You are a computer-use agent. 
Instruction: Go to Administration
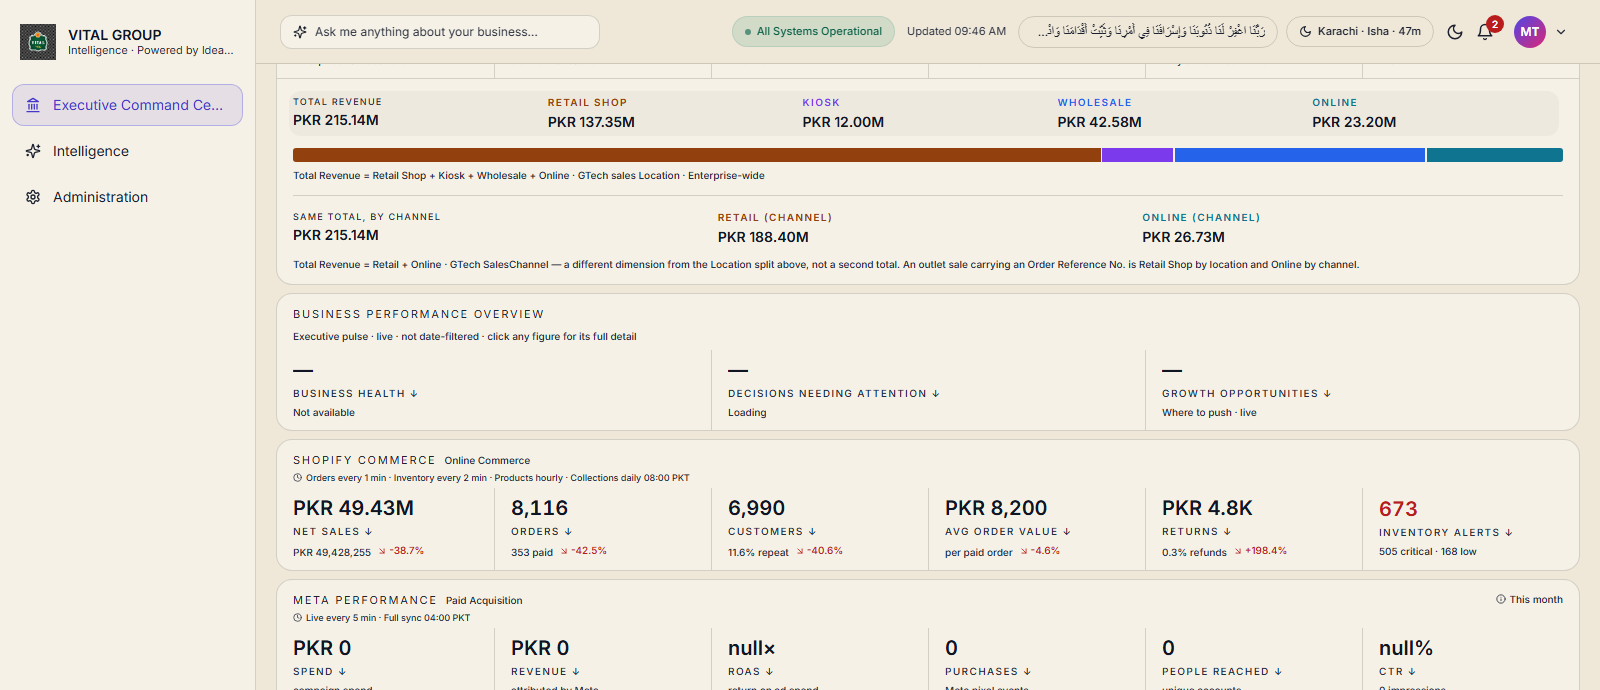[127, 197]
